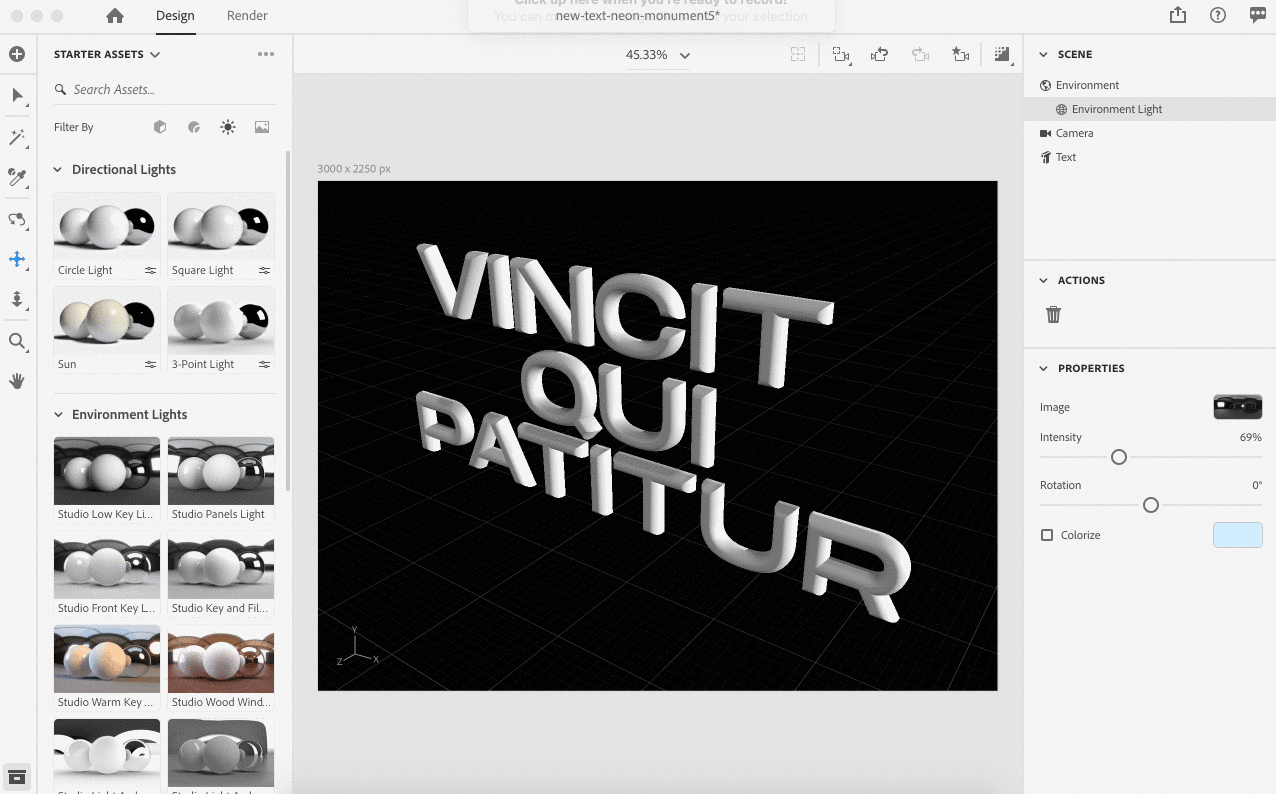Collapse the Actions panel
Viewport: 1276px width, 794px height.
point(1044,280)
